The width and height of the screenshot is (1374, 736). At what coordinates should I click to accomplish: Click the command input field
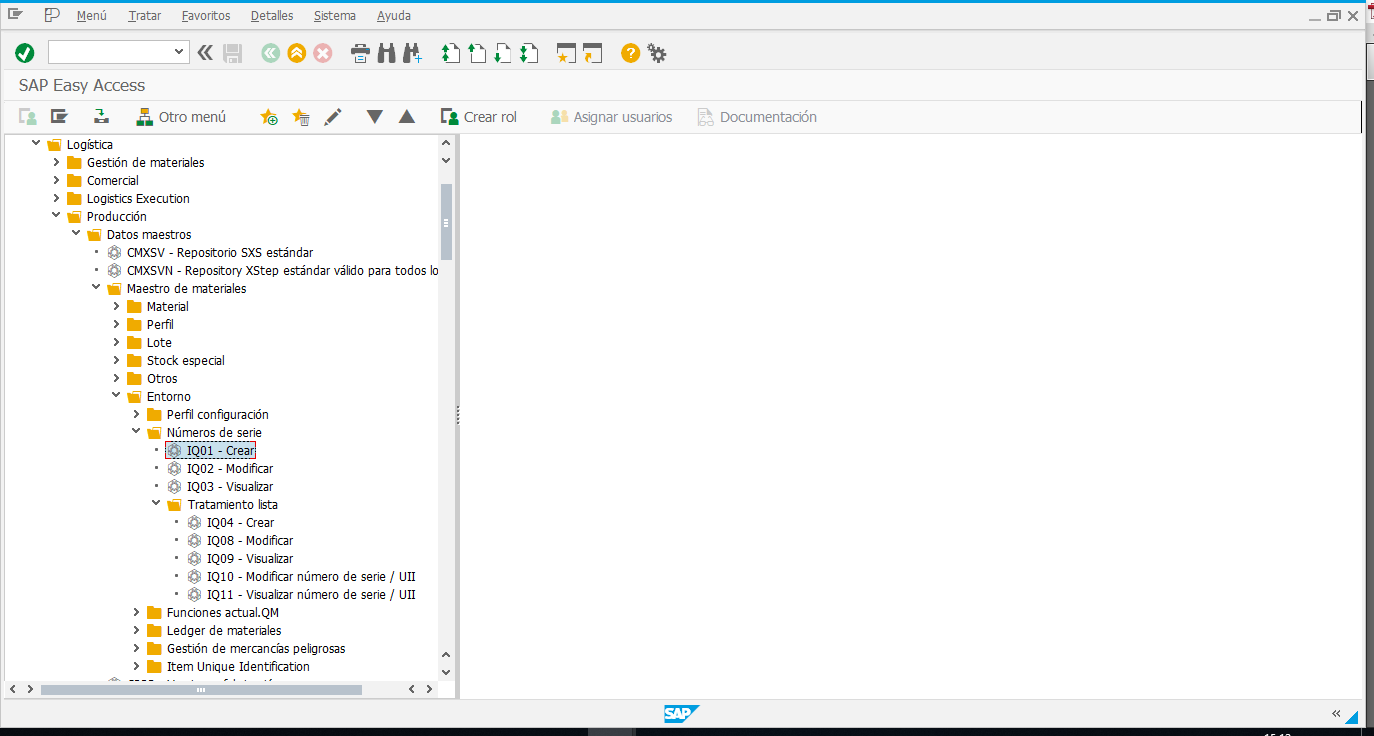point(110,52)
